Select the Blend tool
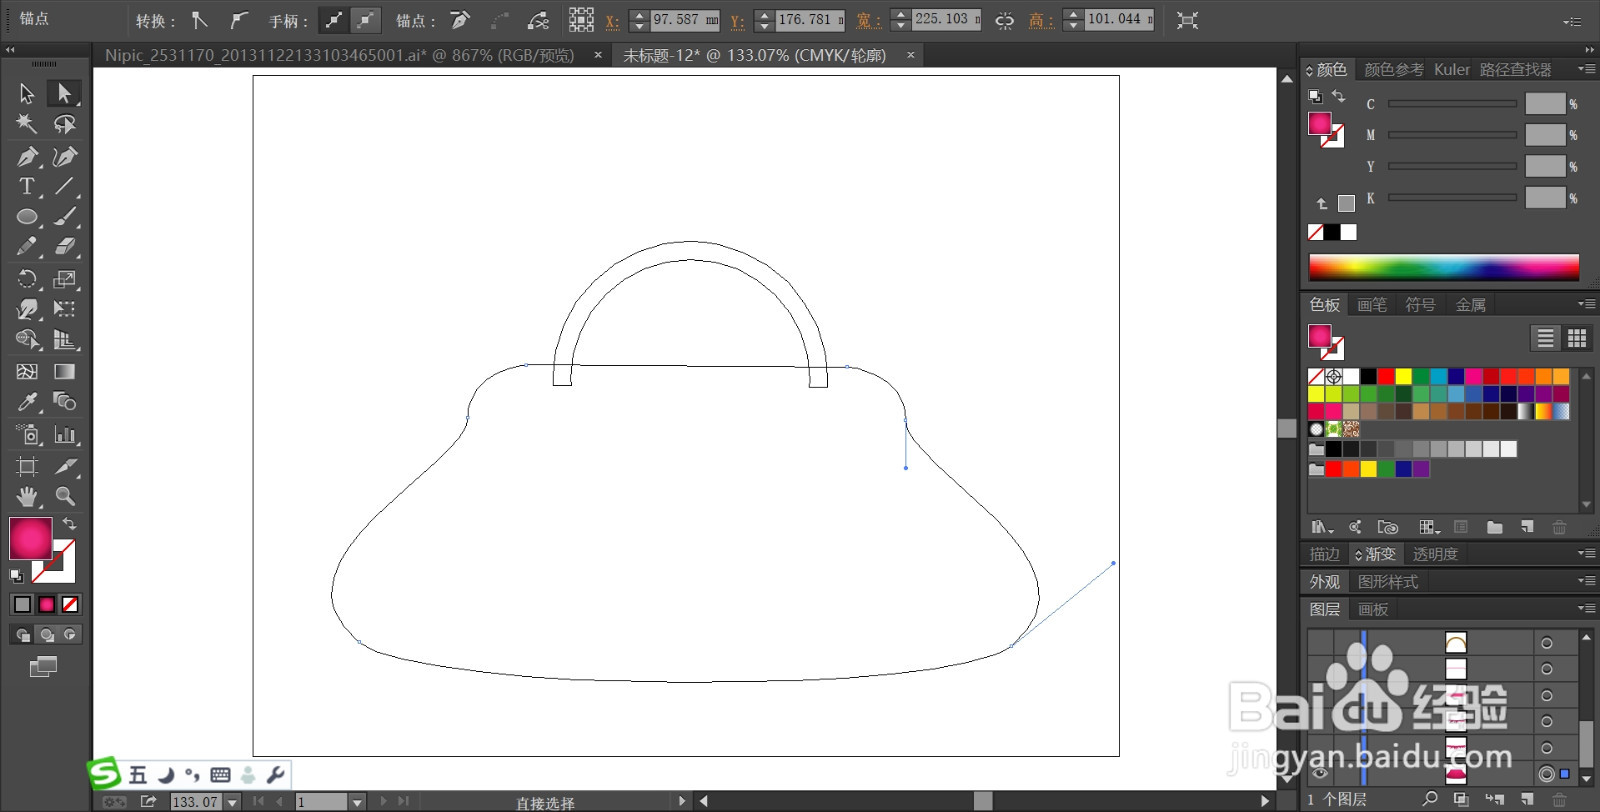Image resolution: width=1600 pixels, height=812 pixels. pos(64,402)
